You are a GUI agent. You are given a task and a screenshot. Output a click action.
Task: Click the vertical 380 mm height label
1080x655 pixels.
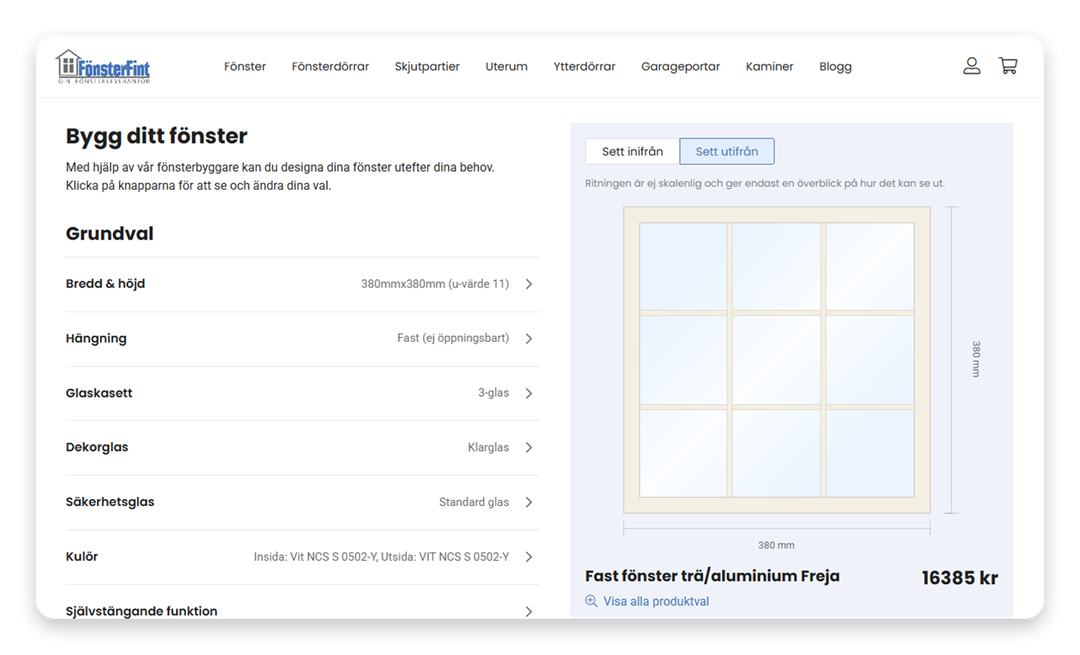pyautogui.click(x=976, y=359)
